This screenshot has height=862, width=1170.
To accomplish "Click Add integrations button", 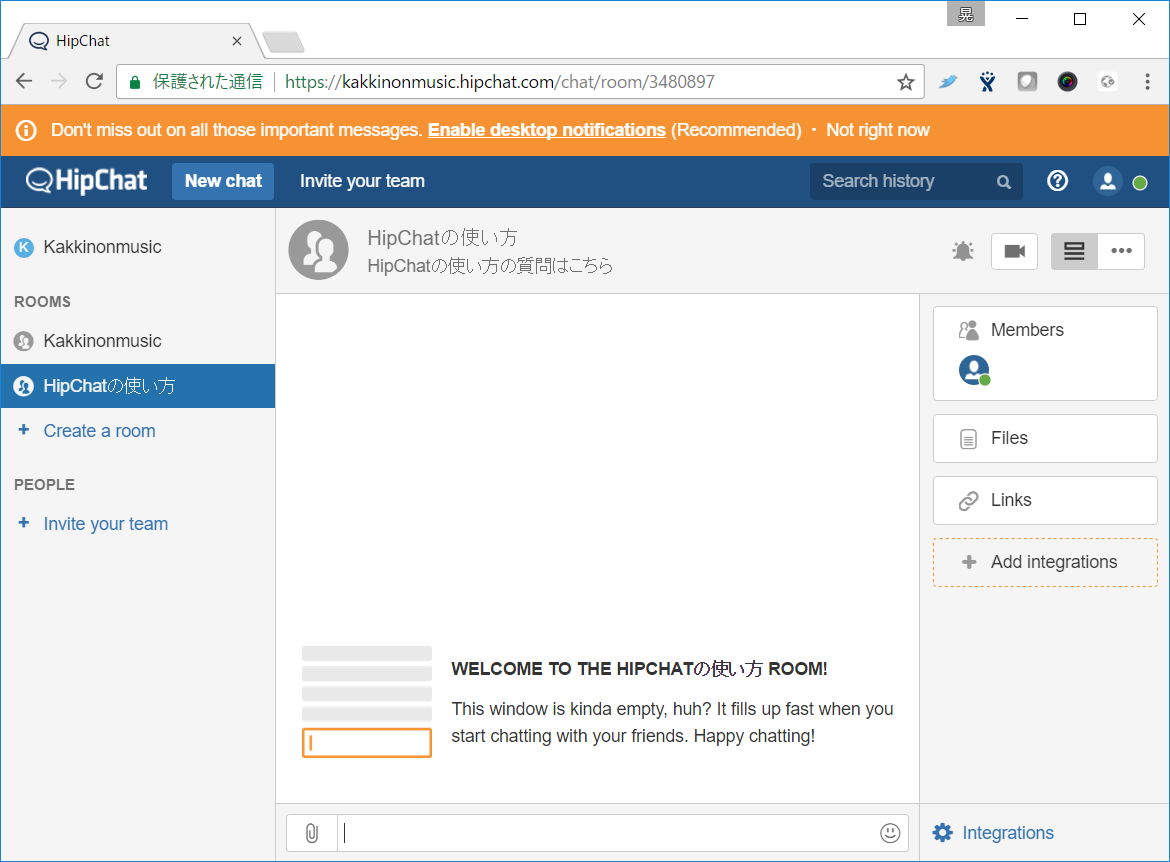I will [1045, 563].
